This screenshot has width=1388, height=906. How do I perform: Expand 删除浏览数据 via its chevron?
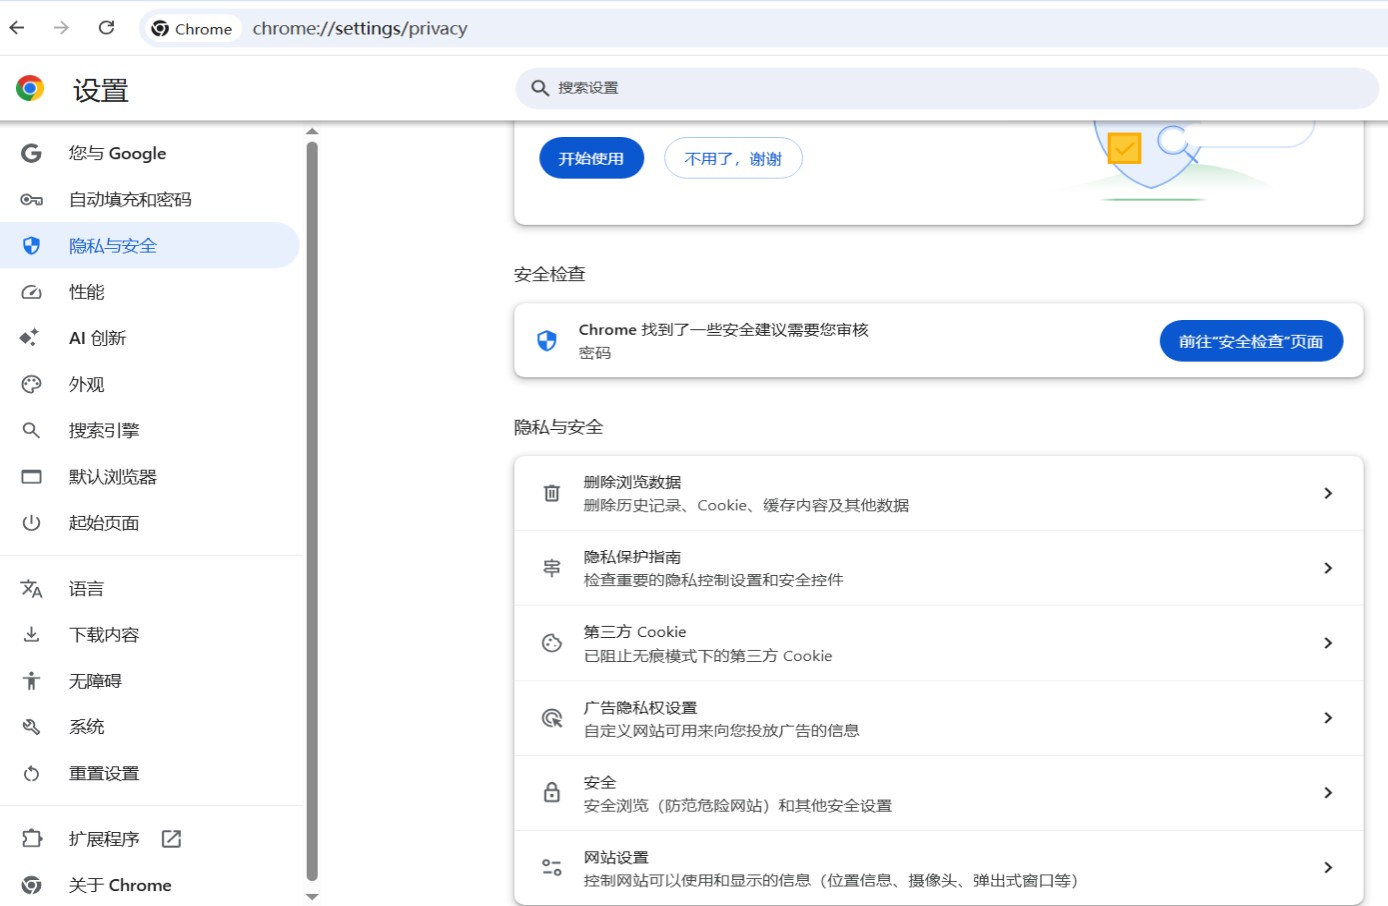(x=1328, y=493)
